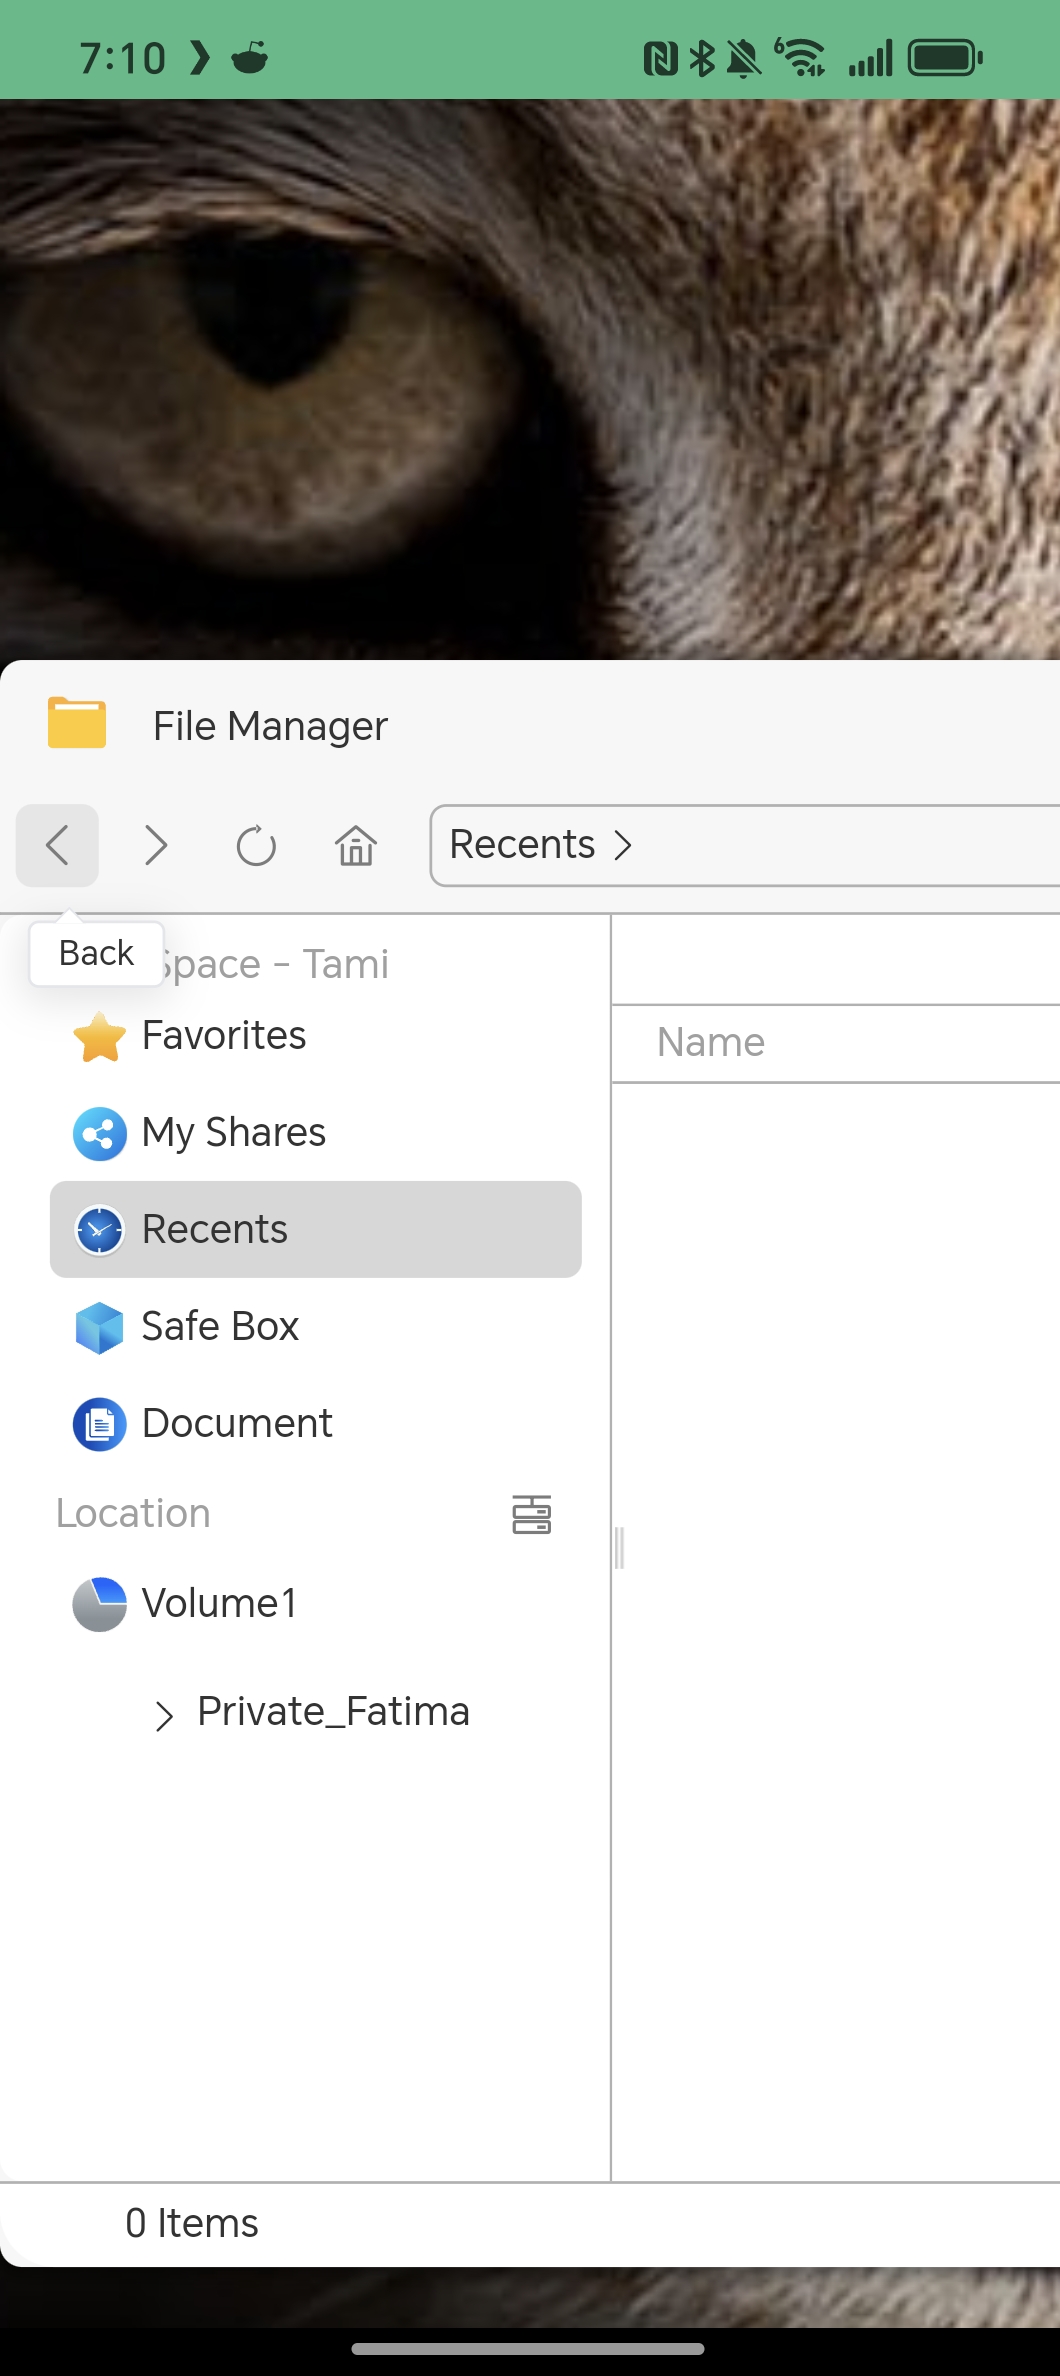Click the Forward navigation arrow
Viewport: 1060px width, 2376px height.
[156, 846]
